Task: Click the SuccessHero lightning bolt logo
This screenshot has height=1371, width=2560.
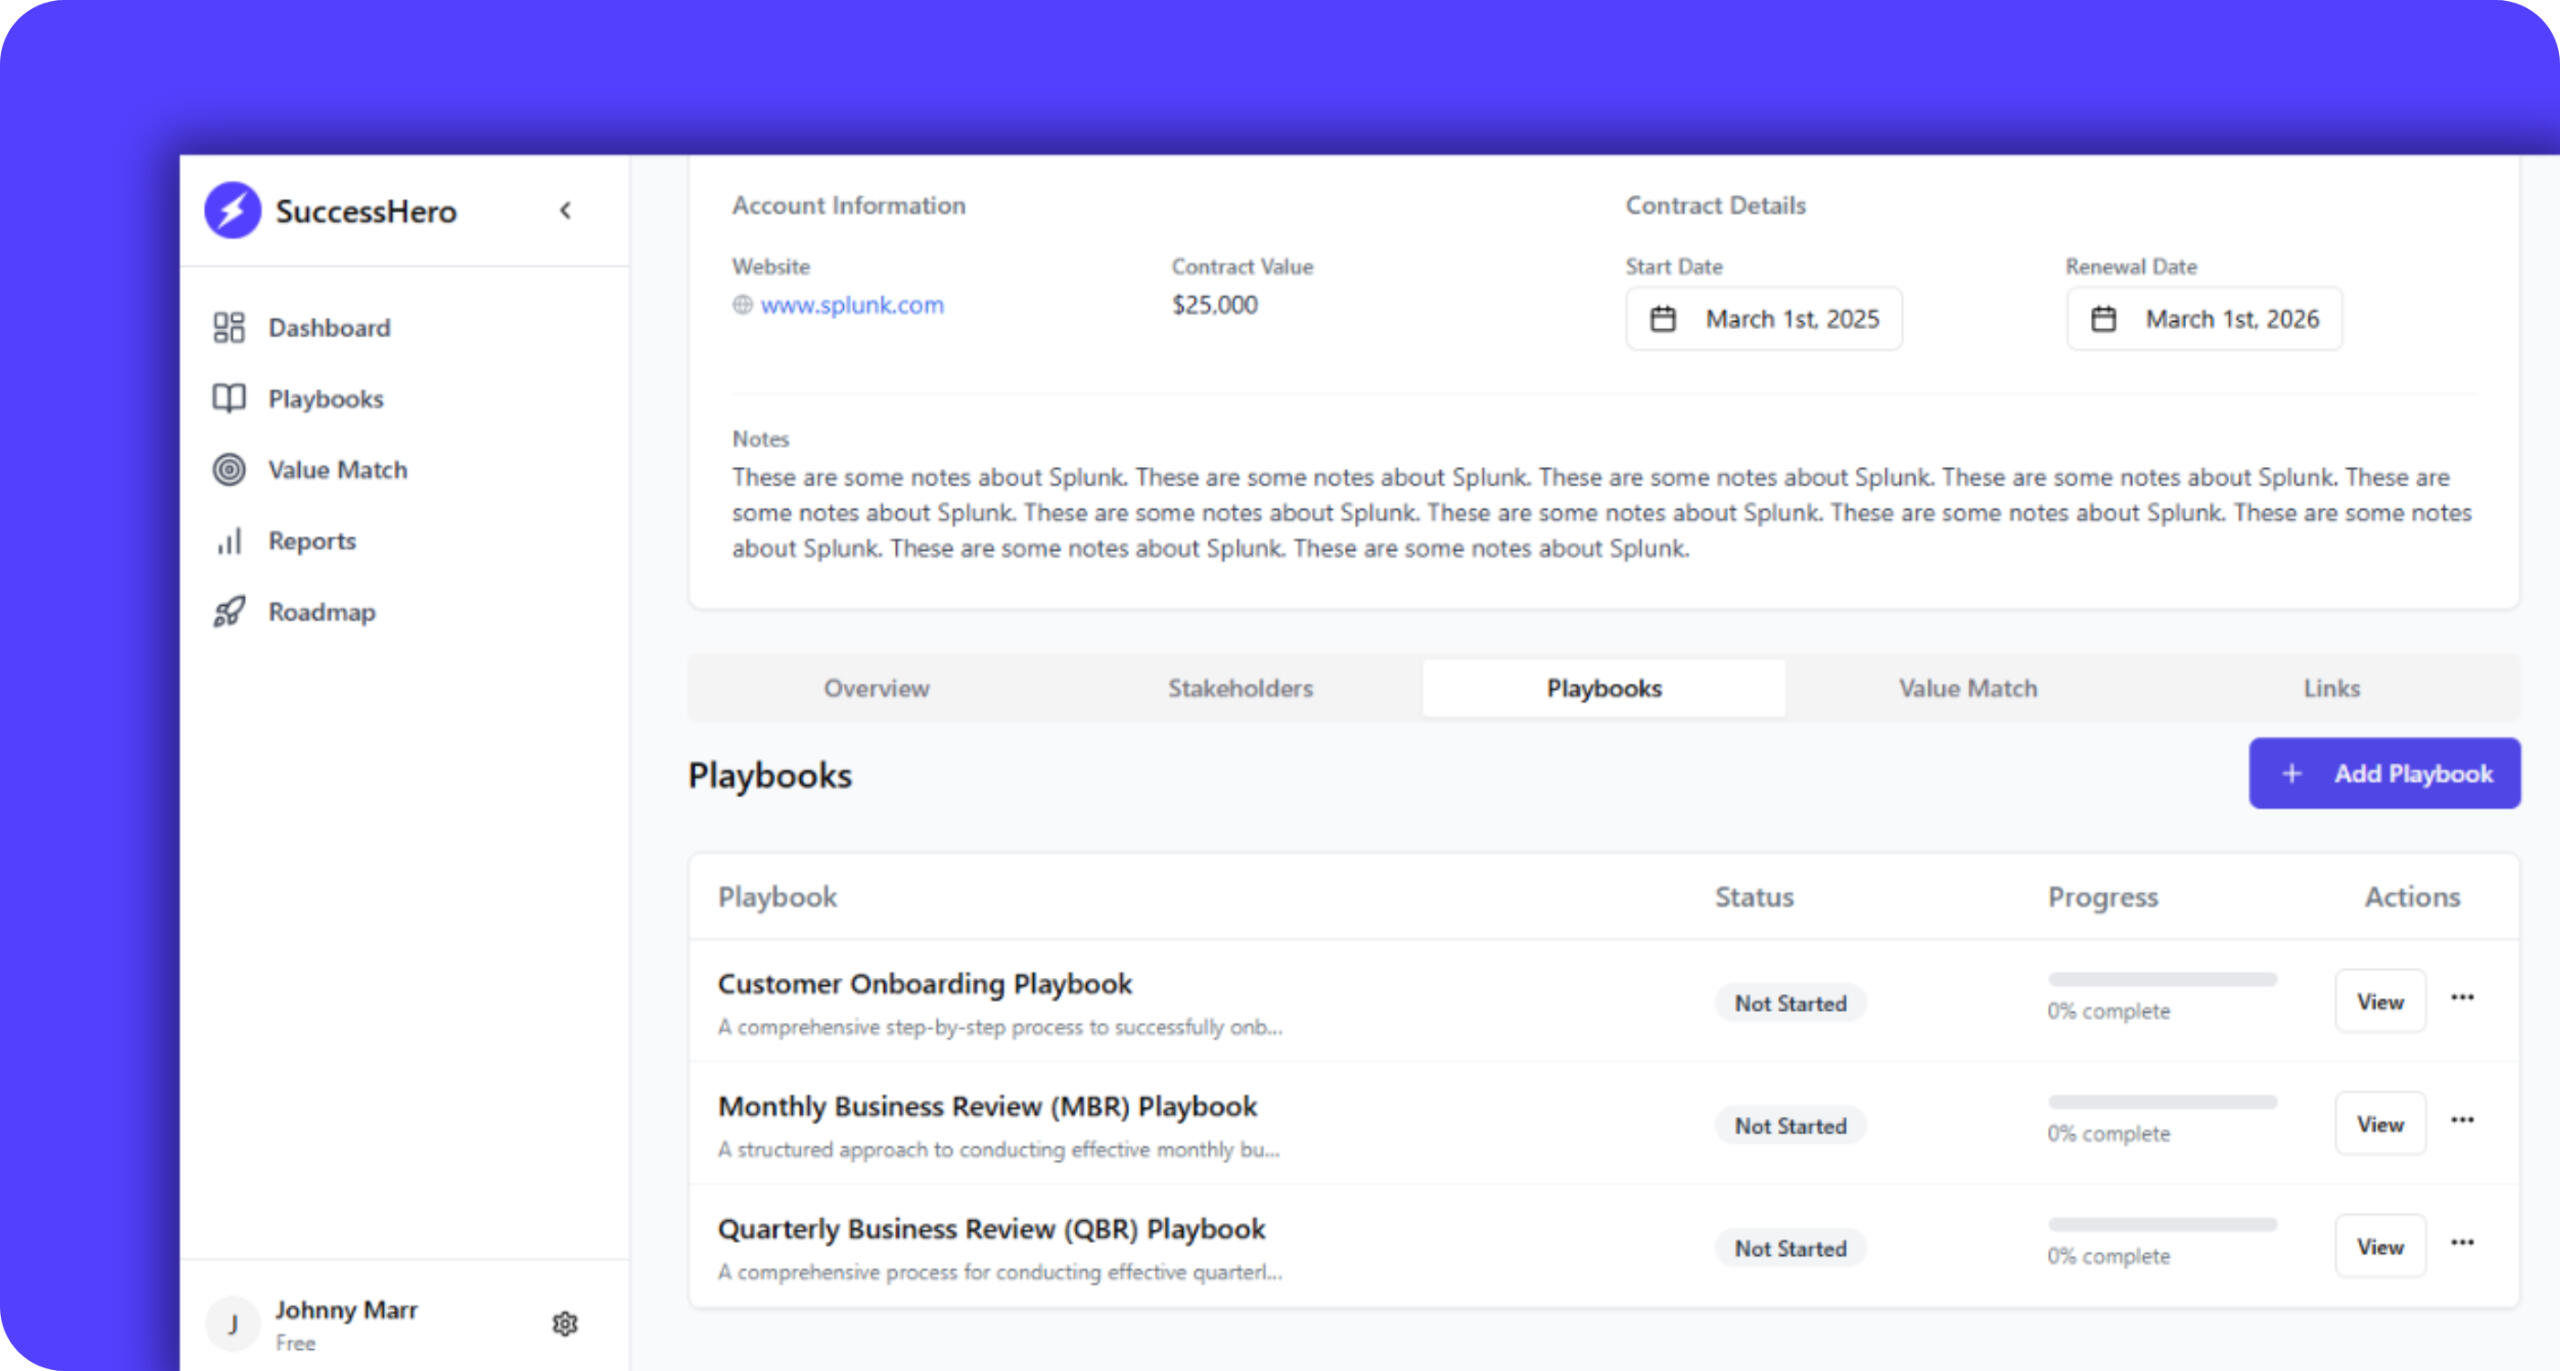Action: point(232,210)
